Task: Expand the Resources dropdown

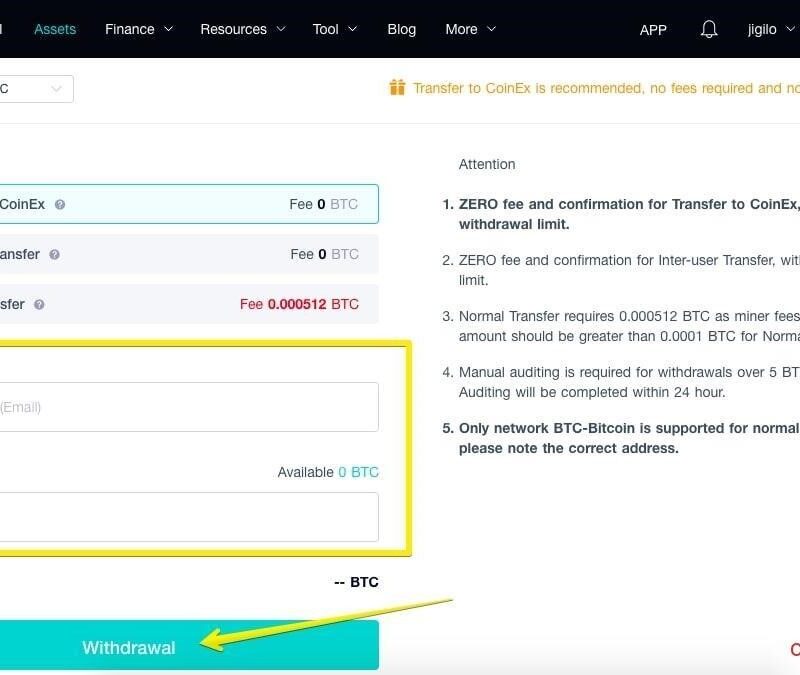Action: (x=242, y=29)
